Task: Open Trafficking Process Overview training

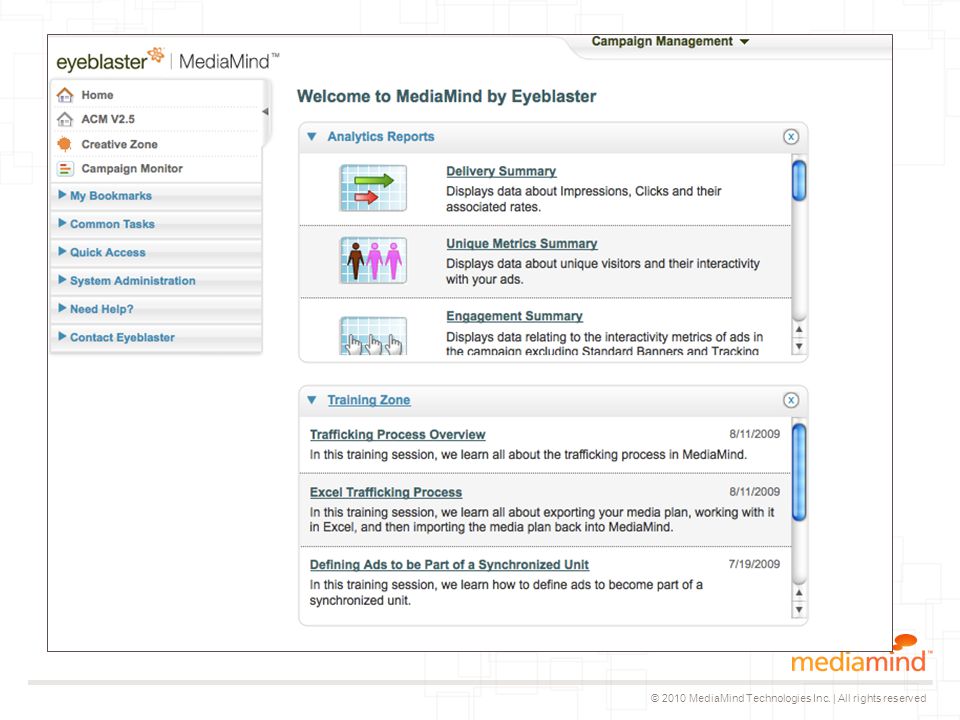Action: pyautogui.click(x=397, y=435)
